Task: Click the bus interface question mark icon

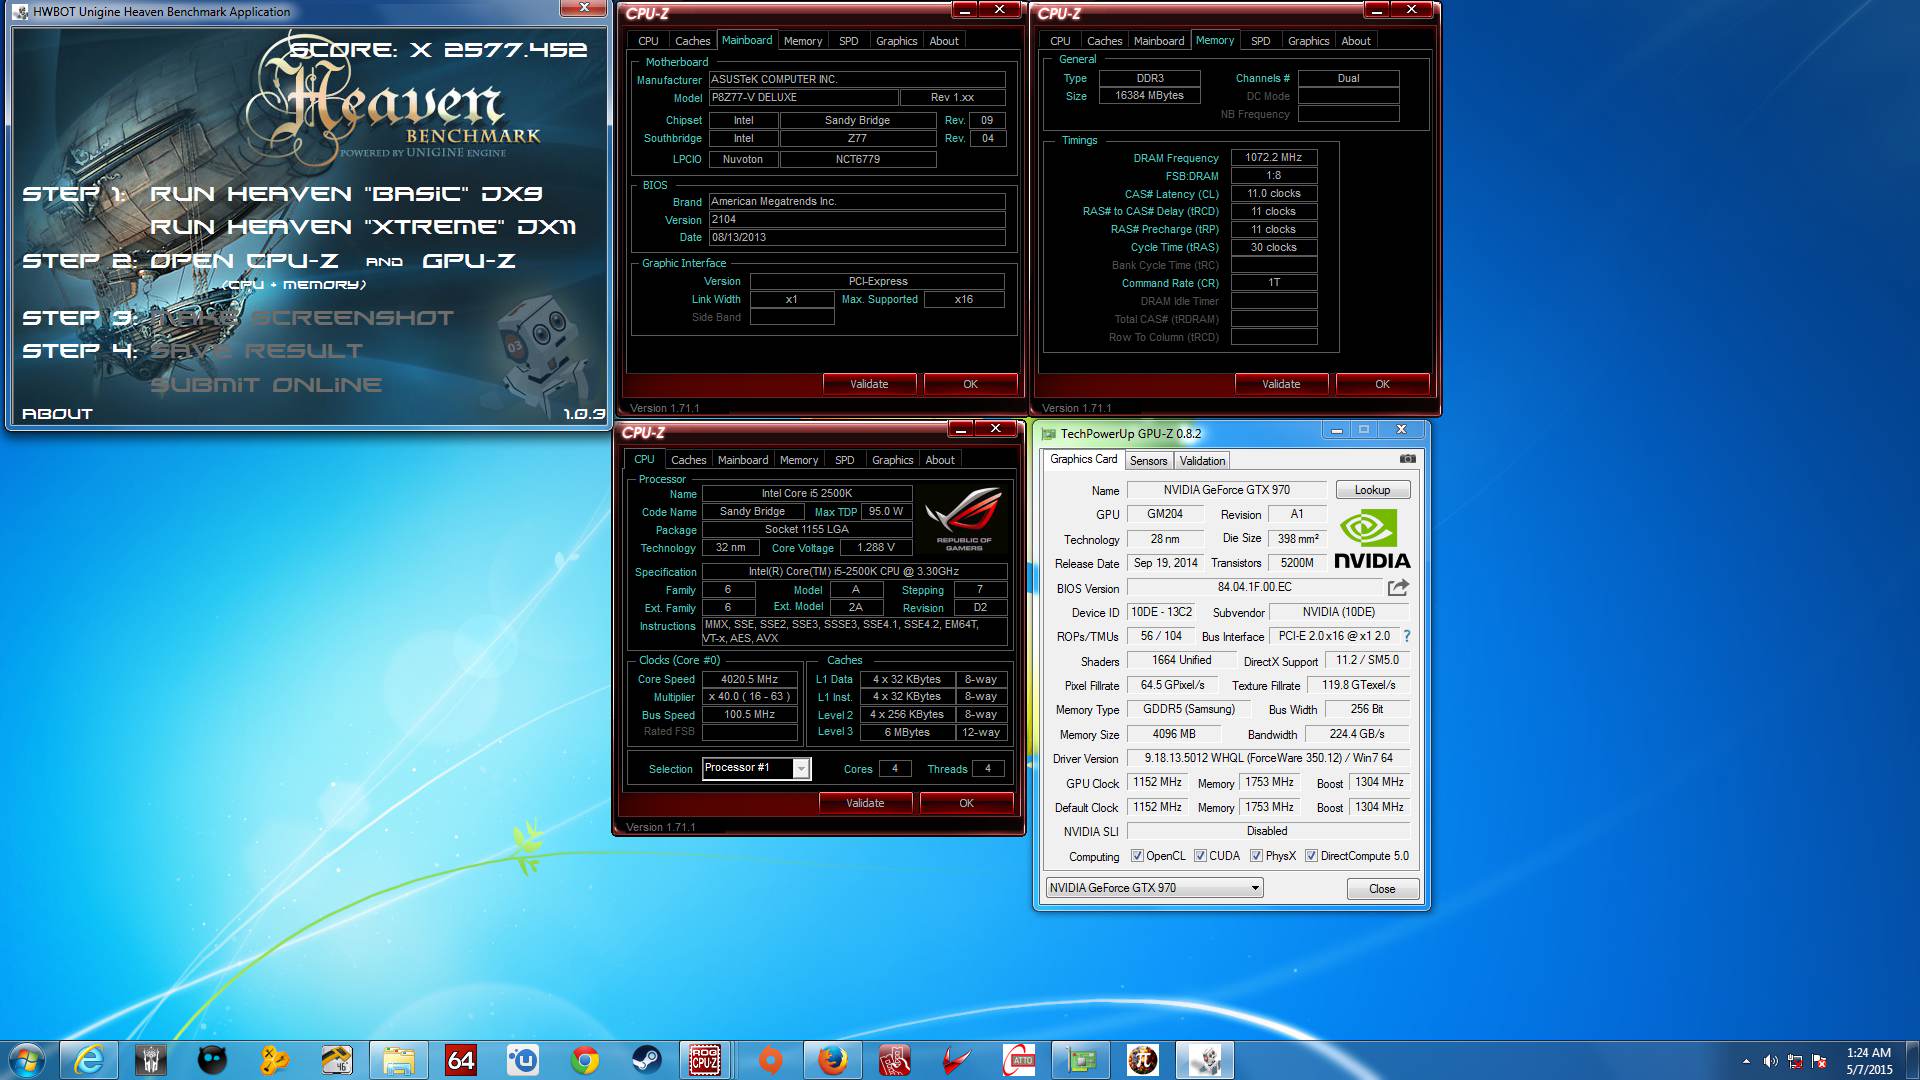Action: tap(1406, 636)
